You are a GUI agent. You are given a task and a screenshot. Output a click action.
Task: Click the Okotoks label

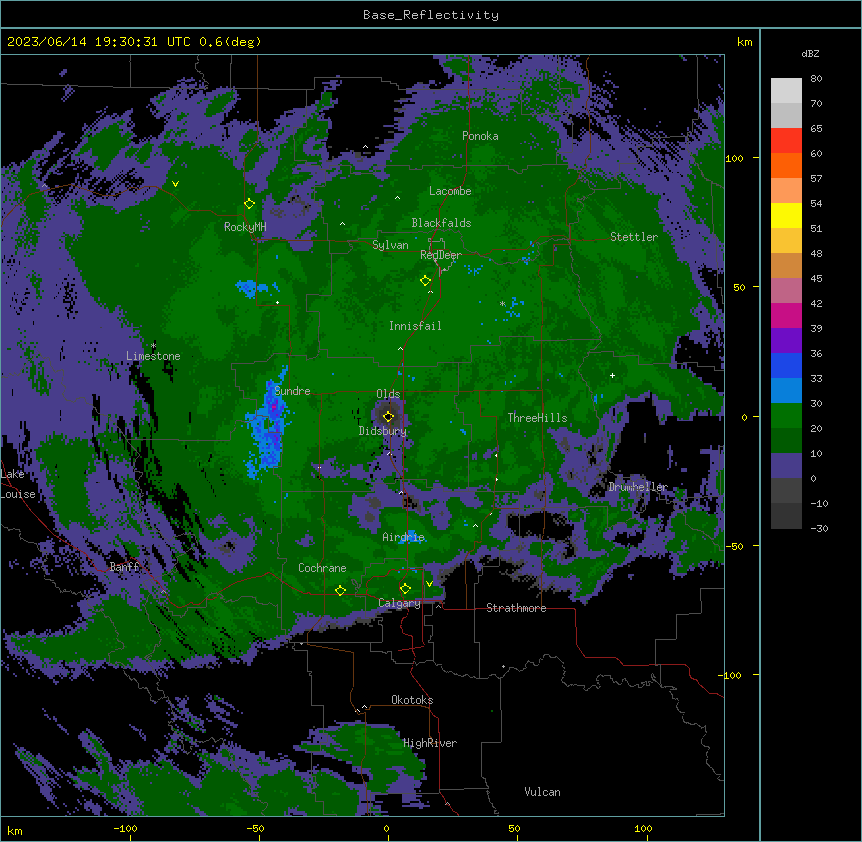pos(412,700)
